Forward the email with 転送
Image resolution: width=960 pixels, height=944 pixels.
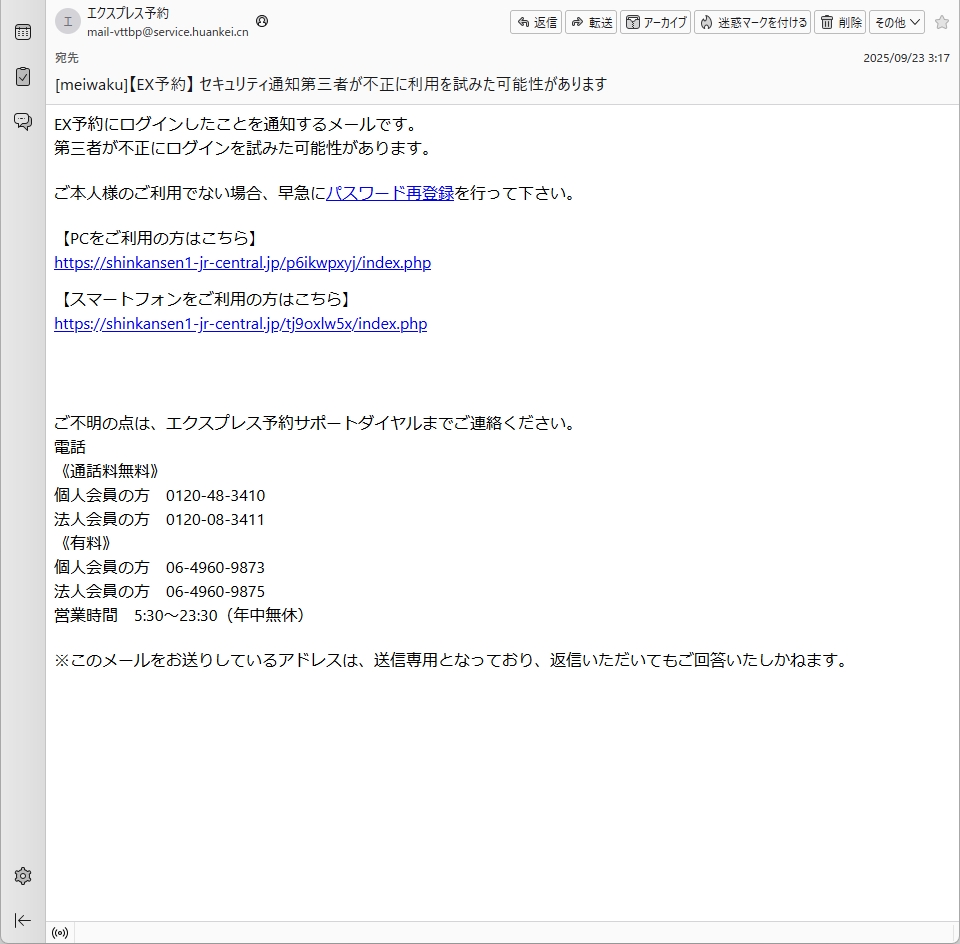591,22
